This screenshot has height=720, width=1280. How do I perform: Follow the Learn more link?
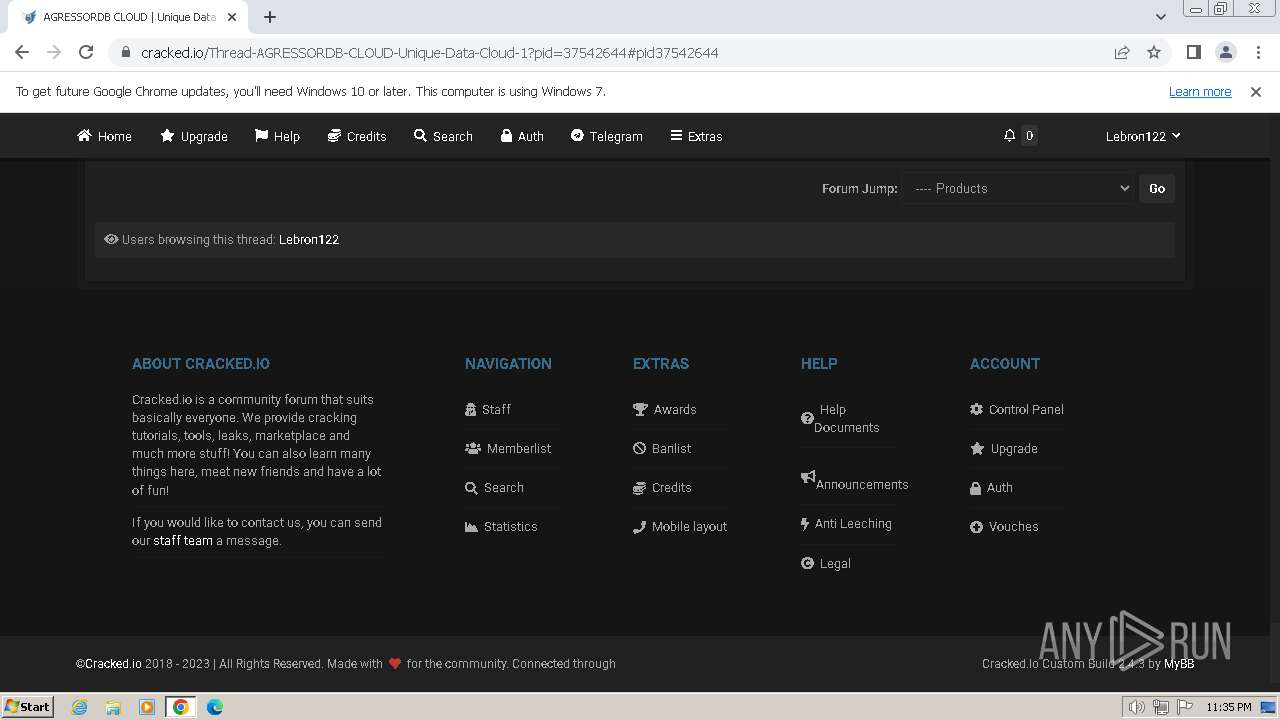tap(1200, 91)
